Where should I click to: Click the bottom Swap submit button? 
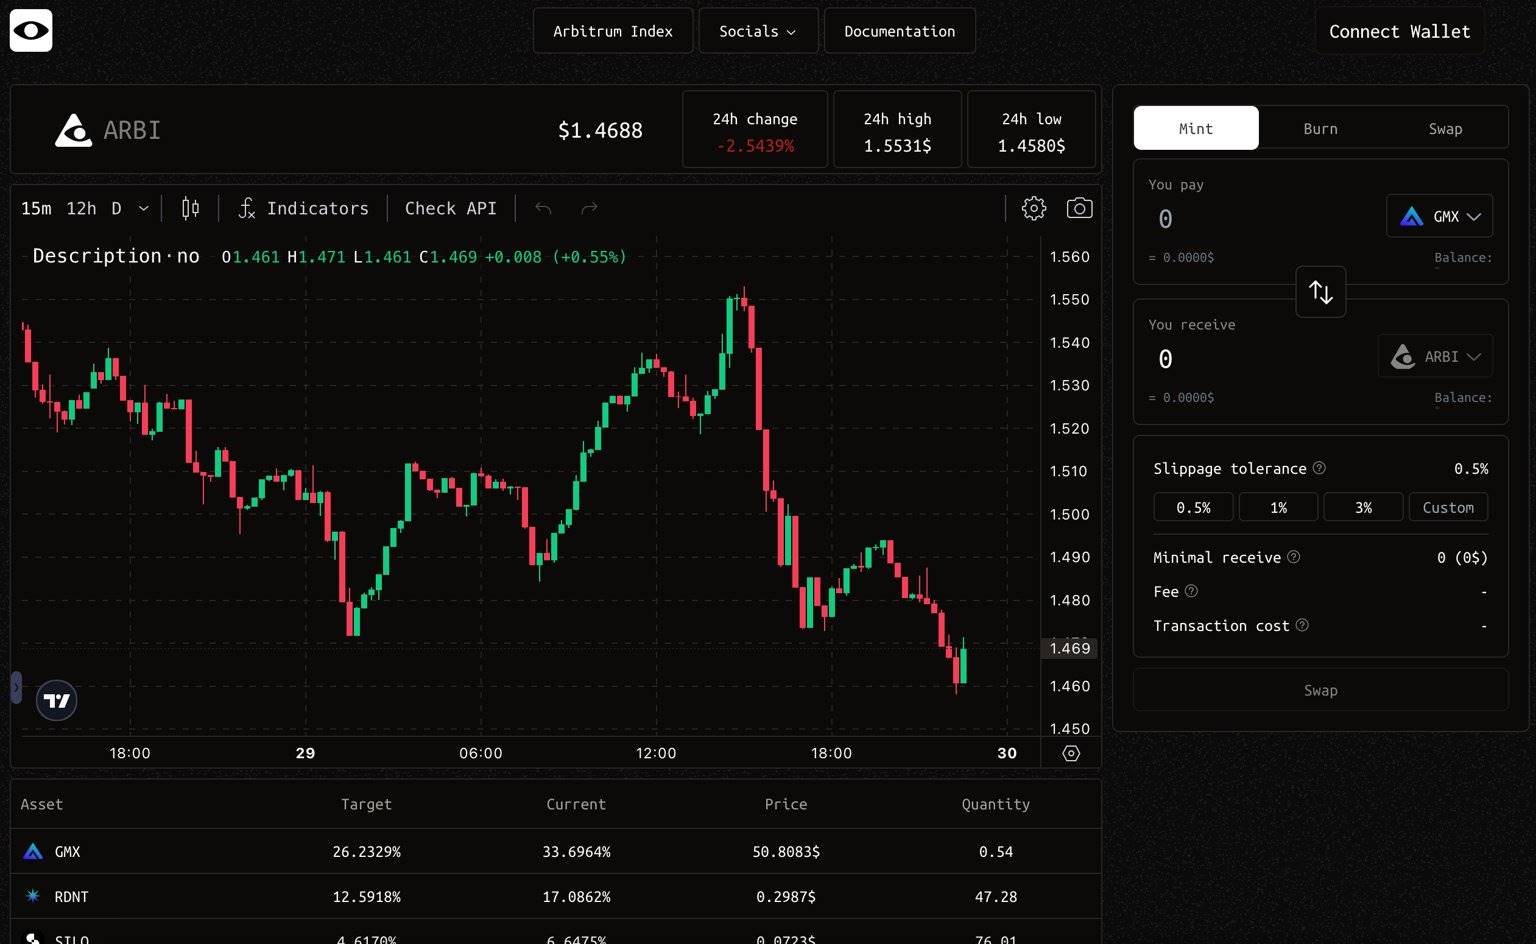point(1320,690)
